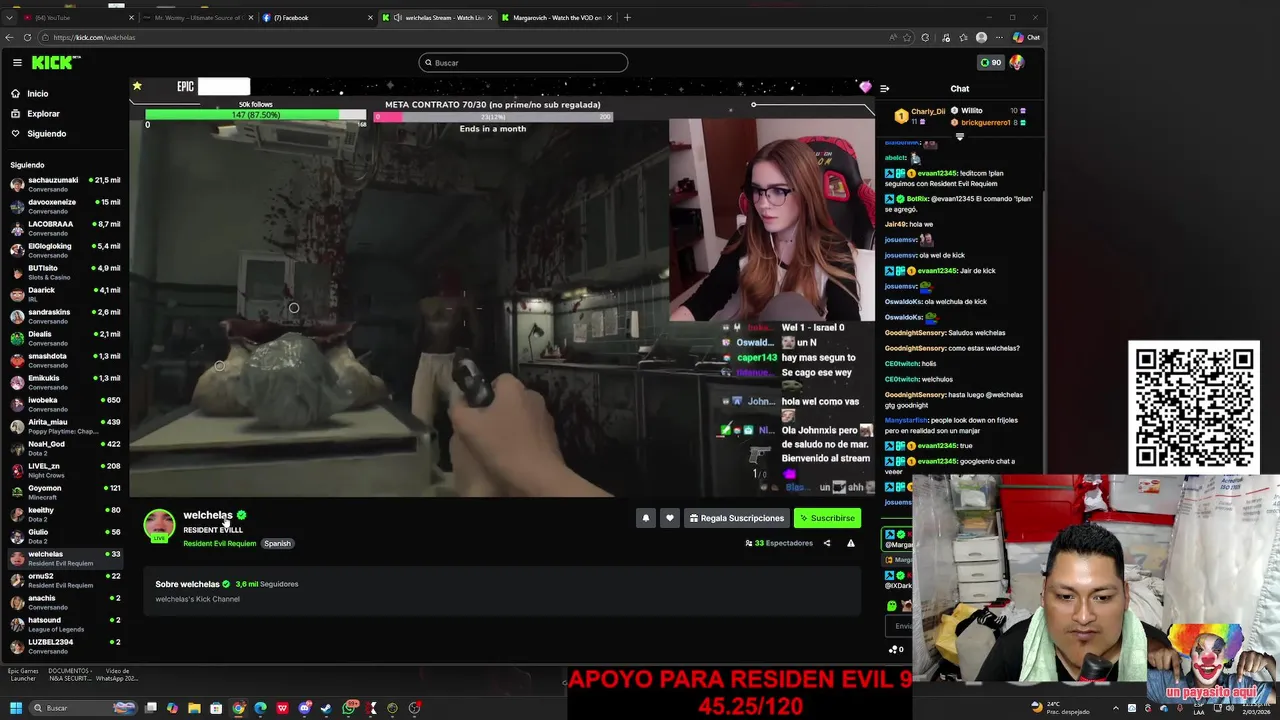Click the report warning triangle icon

(850, 543)
